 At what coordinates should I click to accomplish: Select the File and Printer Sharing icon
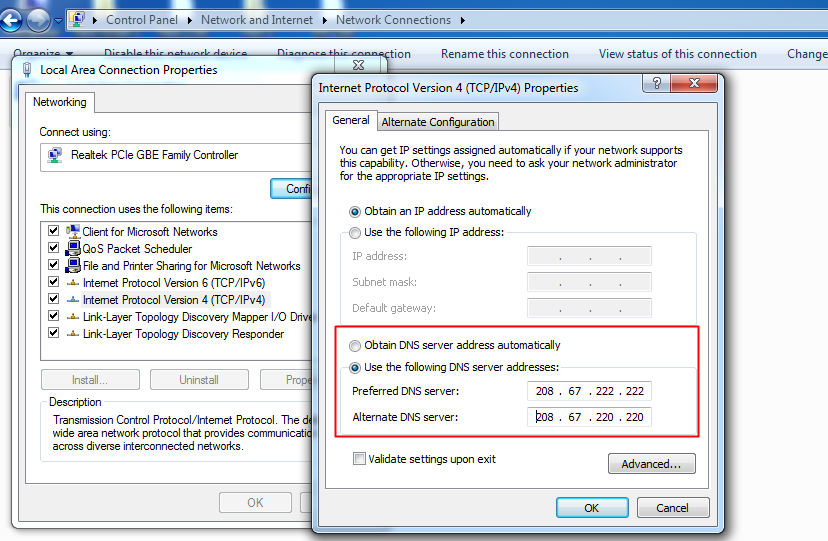73,266
